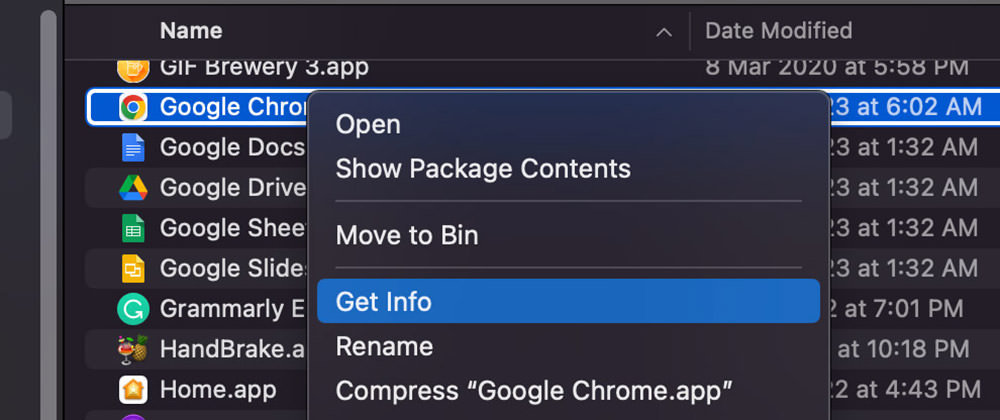
Task: Select the Google Drive row
Action: (233, 187)
